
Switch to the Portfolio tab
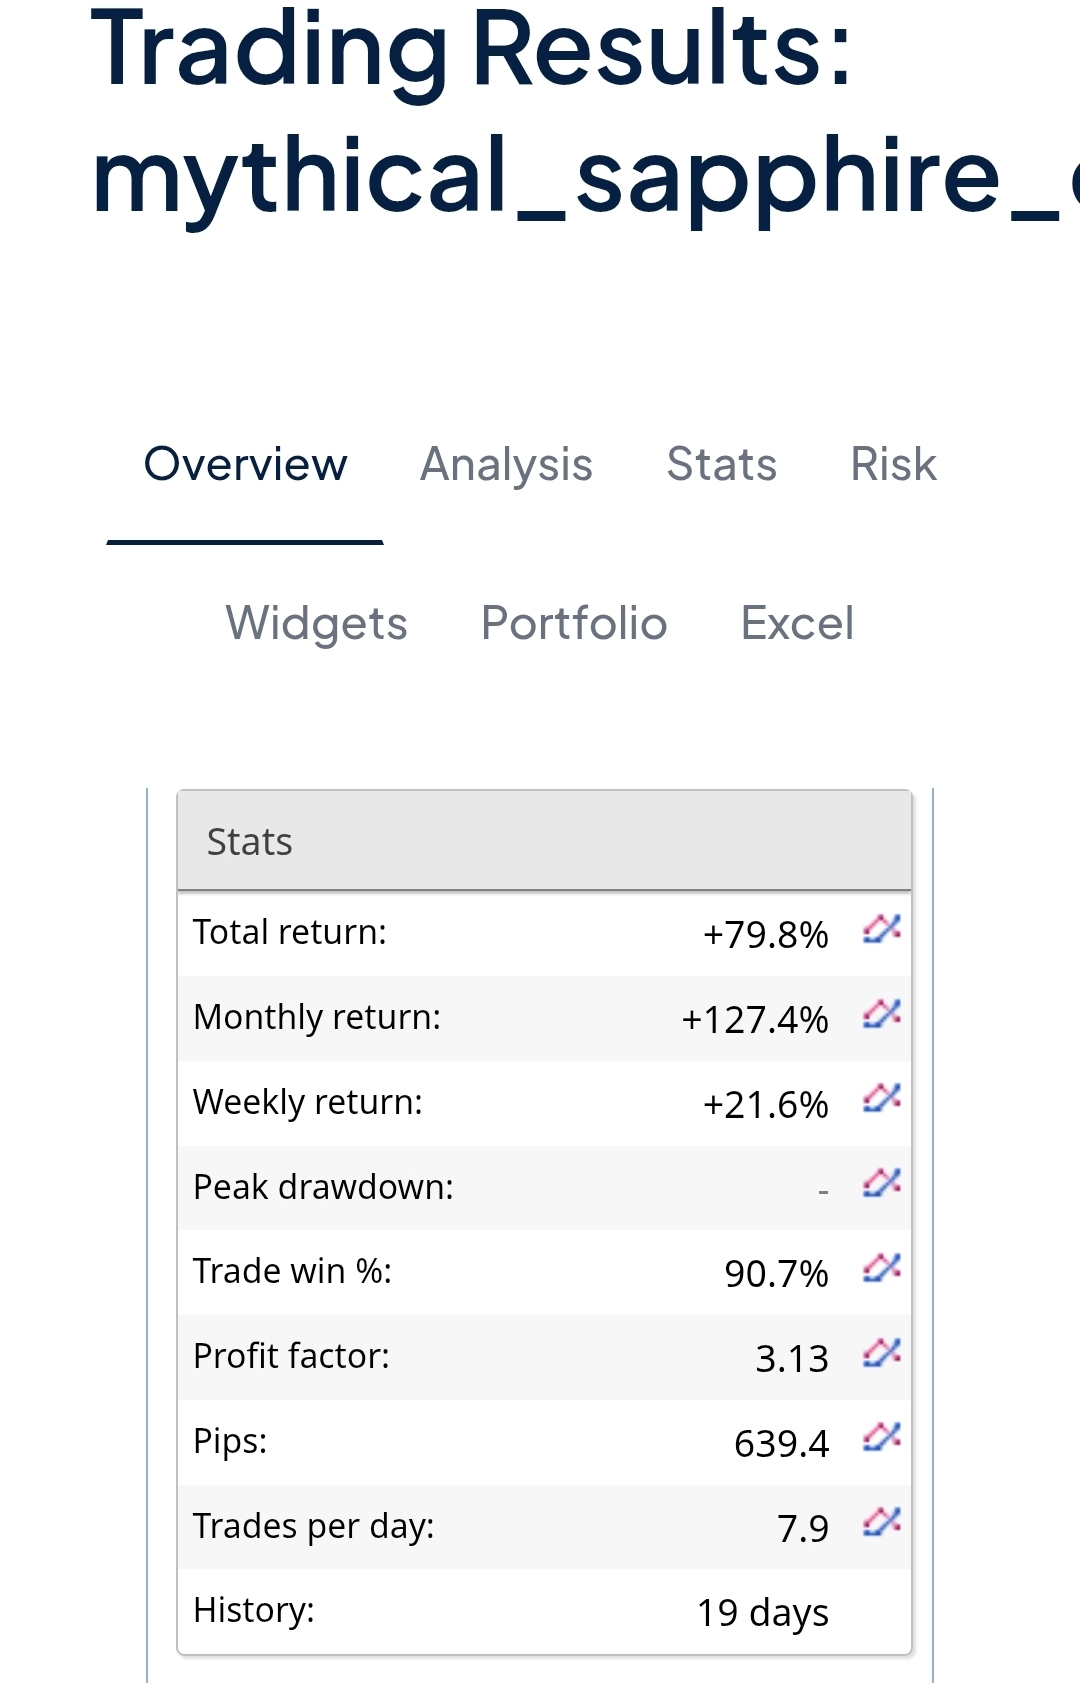click(x=574, y=624)
